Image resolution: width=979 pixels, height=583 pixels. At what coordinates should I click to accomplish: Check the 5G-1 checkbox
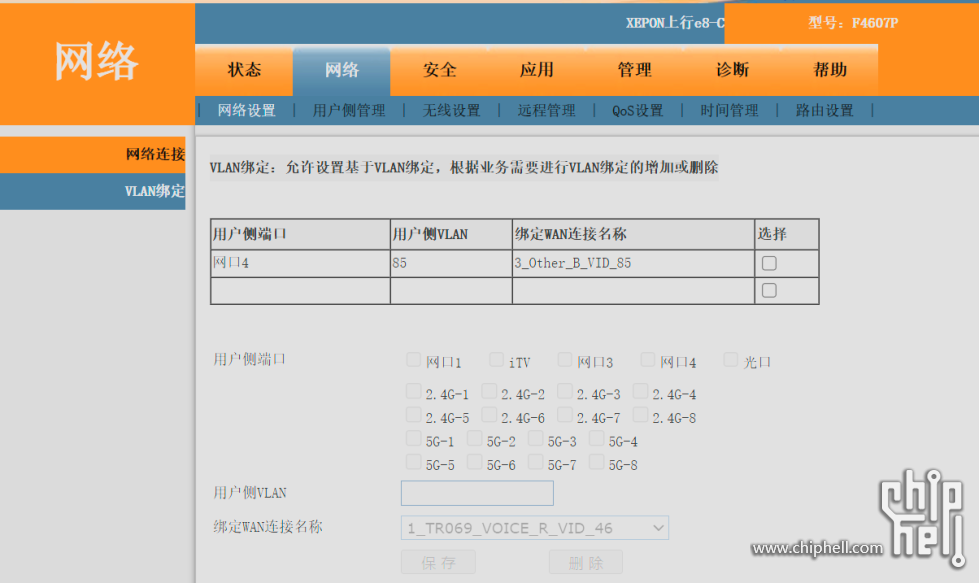[x=413, y=439]
